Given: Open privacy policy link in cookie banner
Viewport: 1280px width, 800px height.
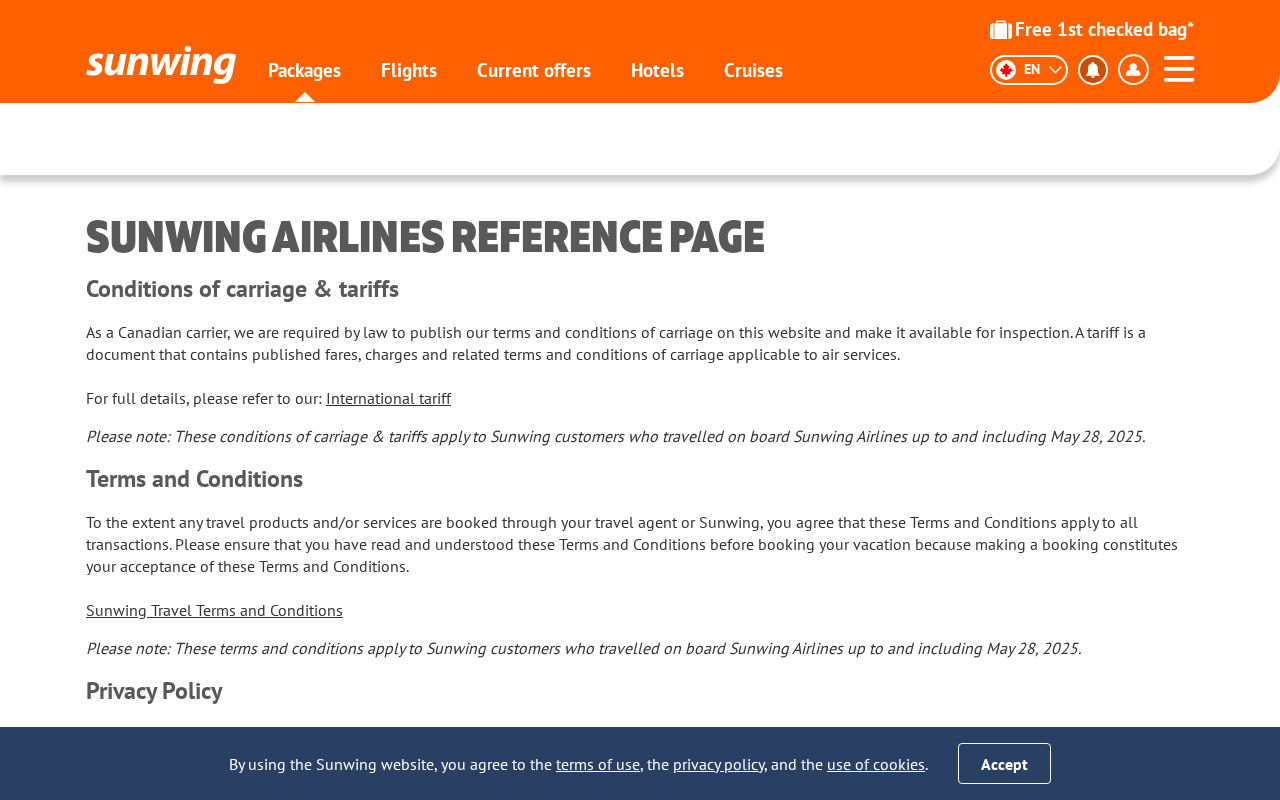Looking at the screenshot, I should (718, 764).
